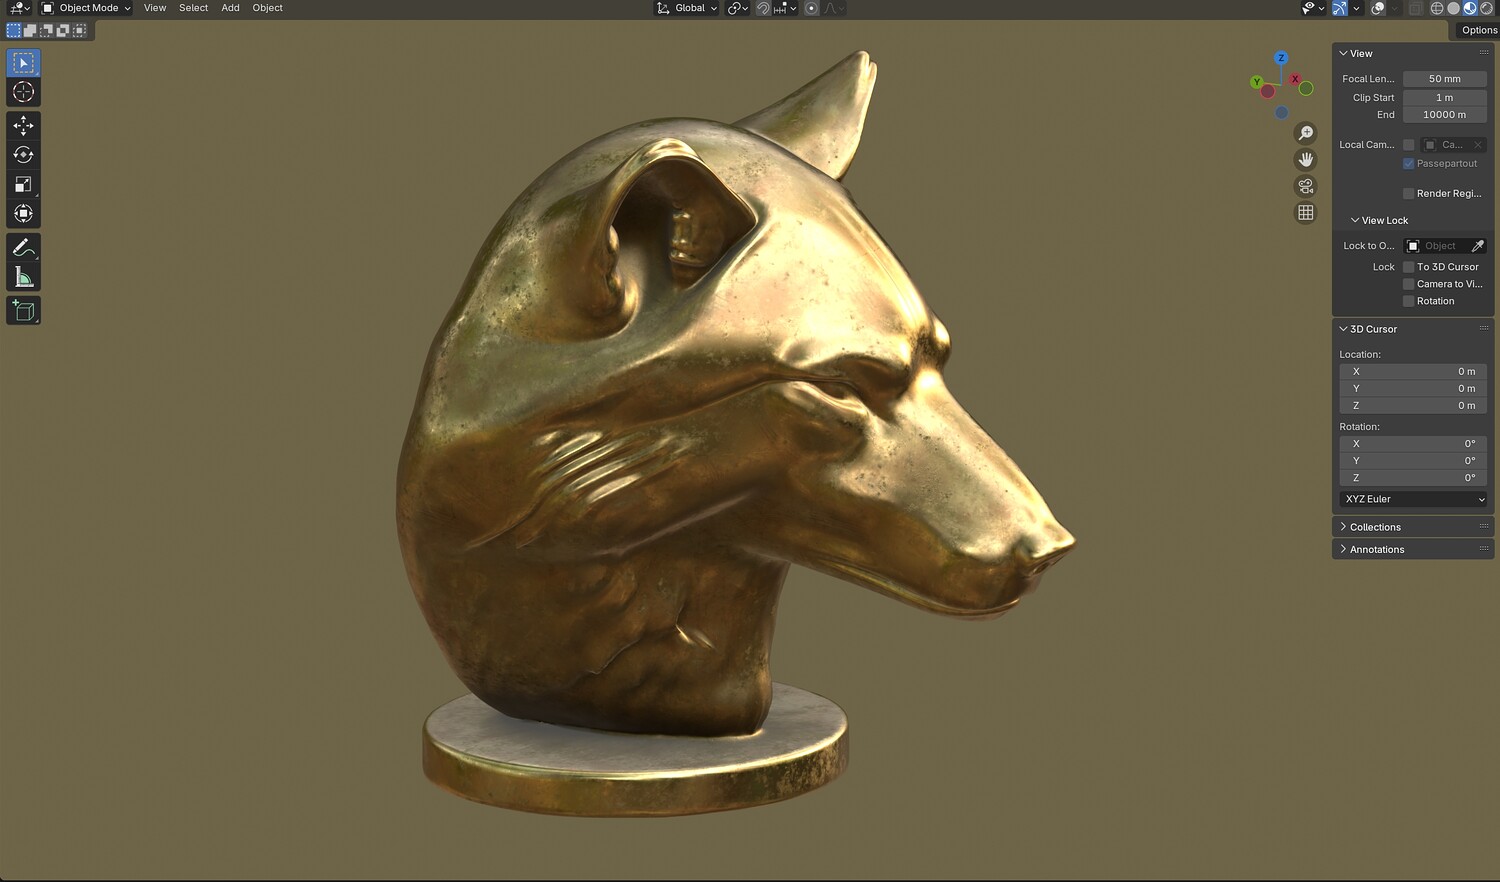
Task: Open the Object Mode dropdown
Action: point(86,8)
